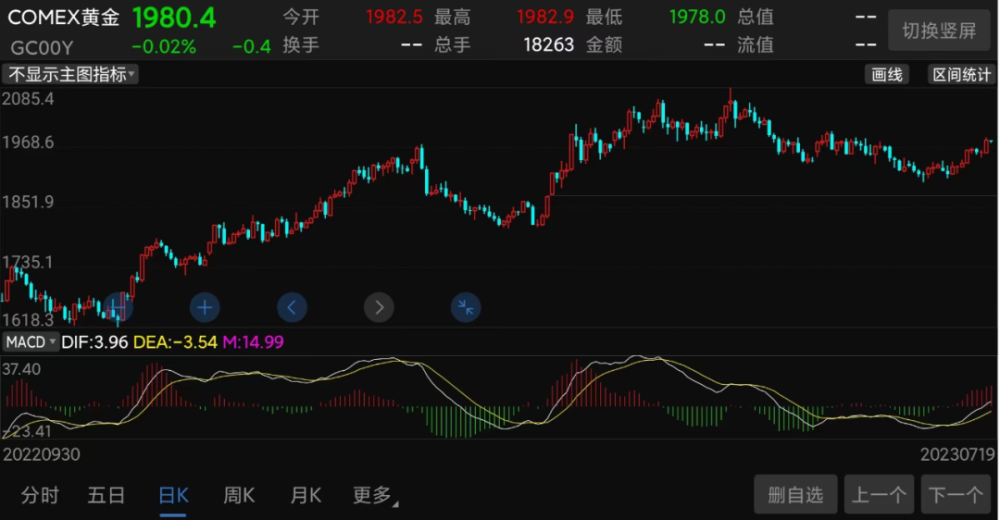
Task: Zoom in chart with plus icon
Action: 205,308
